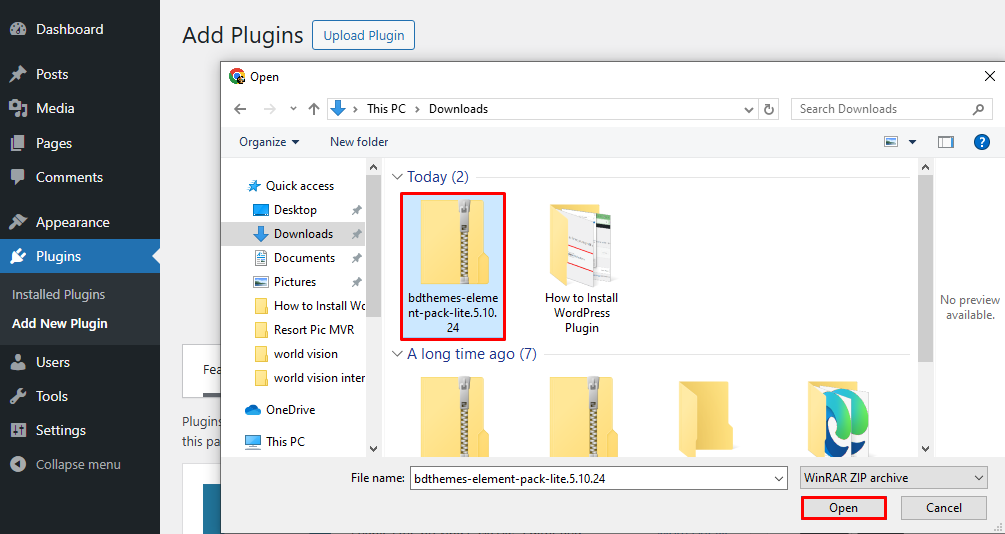The height and width of the screenshot is (534, 1005).
Task: Go up one folder level arrow
Action: 313,109
